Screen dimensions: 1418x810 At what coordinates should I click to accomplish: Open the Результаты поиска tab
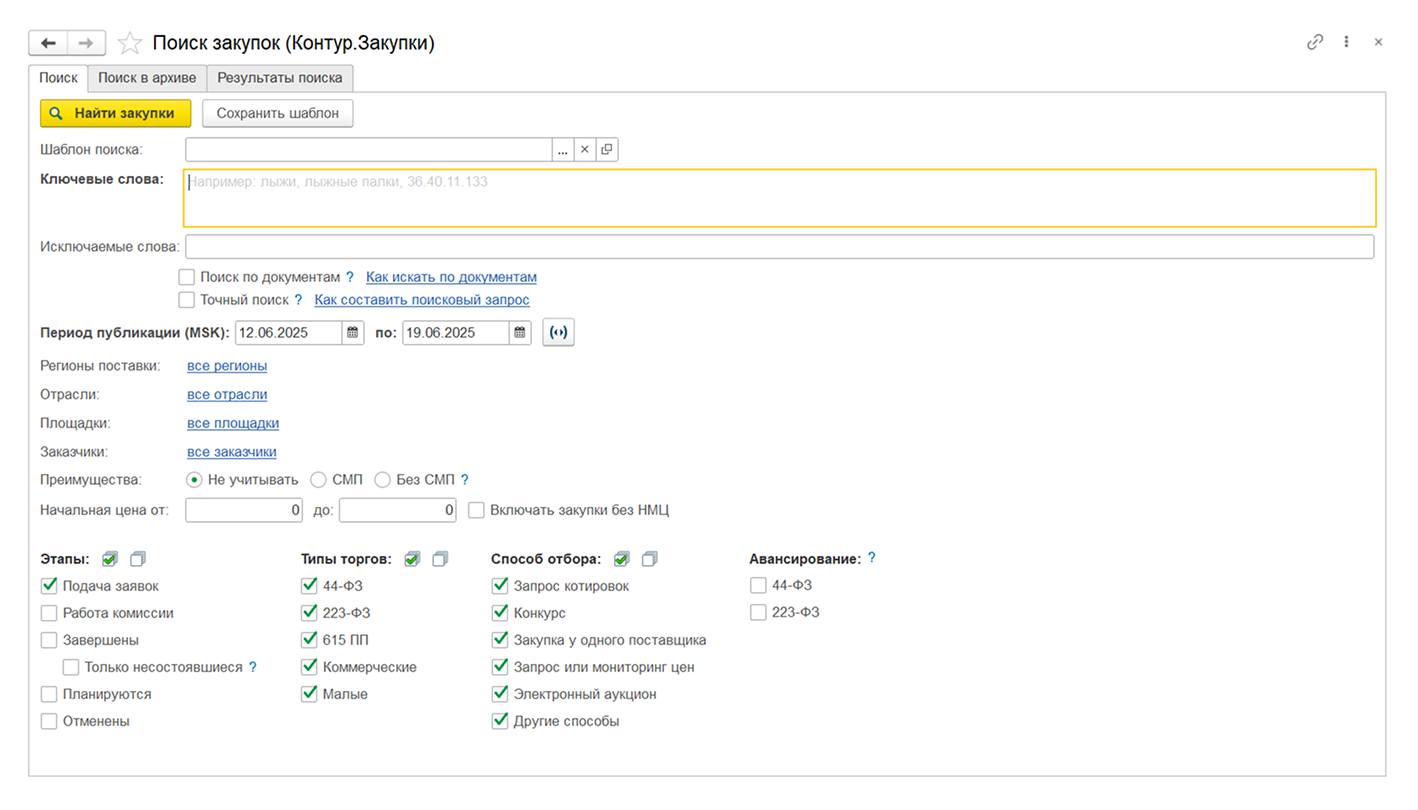[x=280, y=78]
